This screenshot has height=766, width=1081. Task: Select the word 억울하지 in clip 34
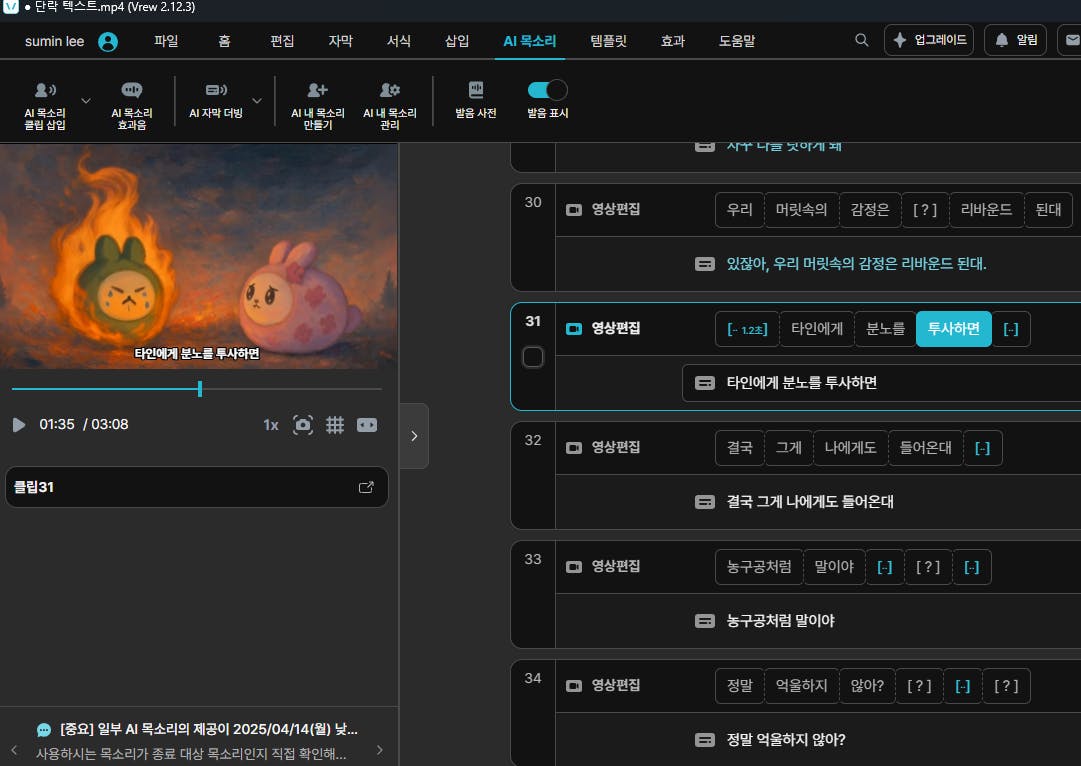801,686
